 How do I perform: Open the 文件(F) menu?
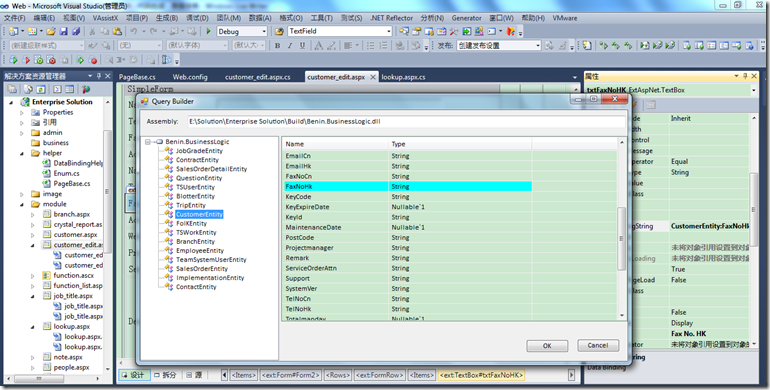[14, 18]
